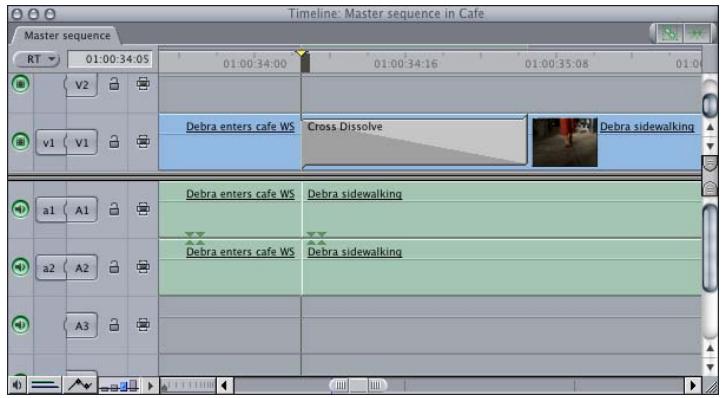Click stereo pair indicator on Debra enters cafe
This screenshot has height=398, width=723.
pyautogui.click(x=195, y=238)
